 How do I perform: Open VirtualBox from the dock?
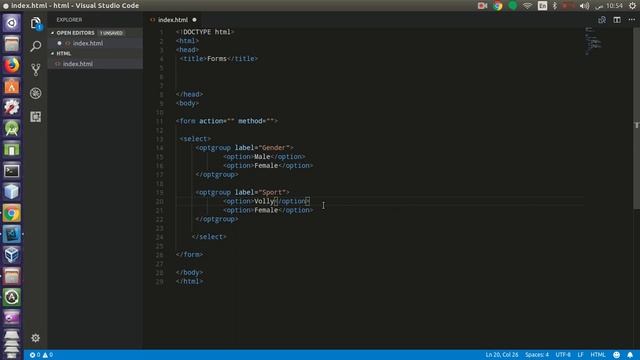click(x=11, y=255)
